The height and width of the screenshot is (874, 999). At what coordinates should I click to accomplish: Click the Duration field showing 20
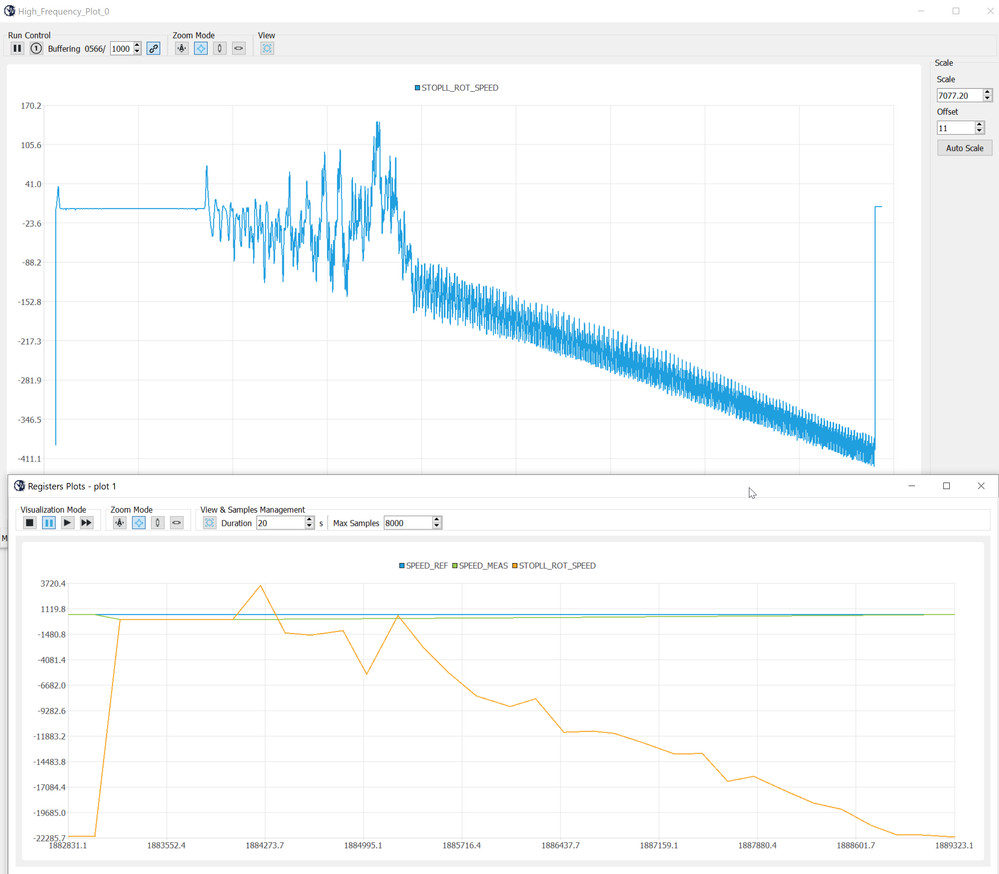[280, 523]
